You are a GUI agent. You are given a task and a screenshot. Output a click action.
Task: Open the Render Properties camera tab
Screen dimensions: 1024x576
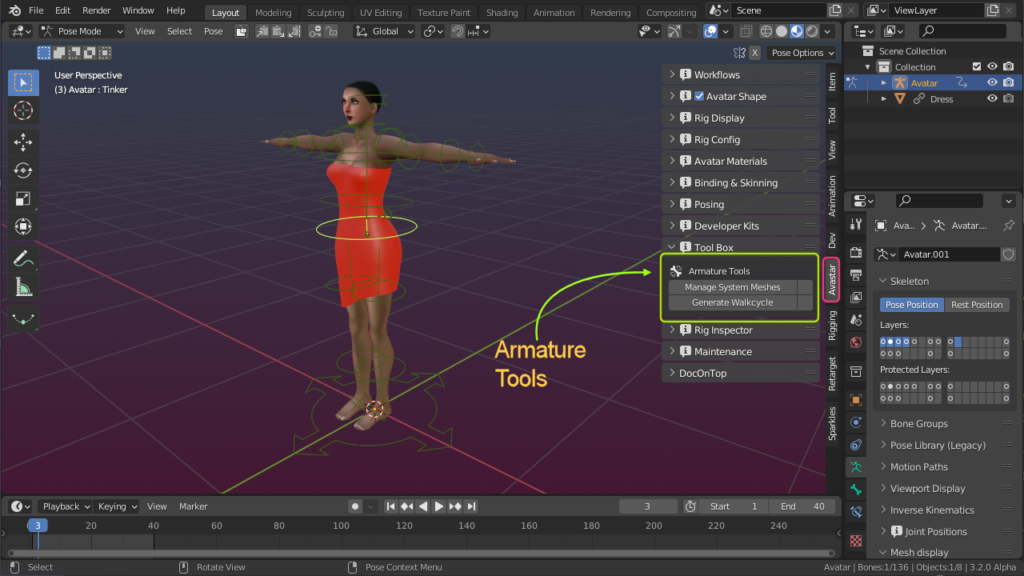pos(856,252)
